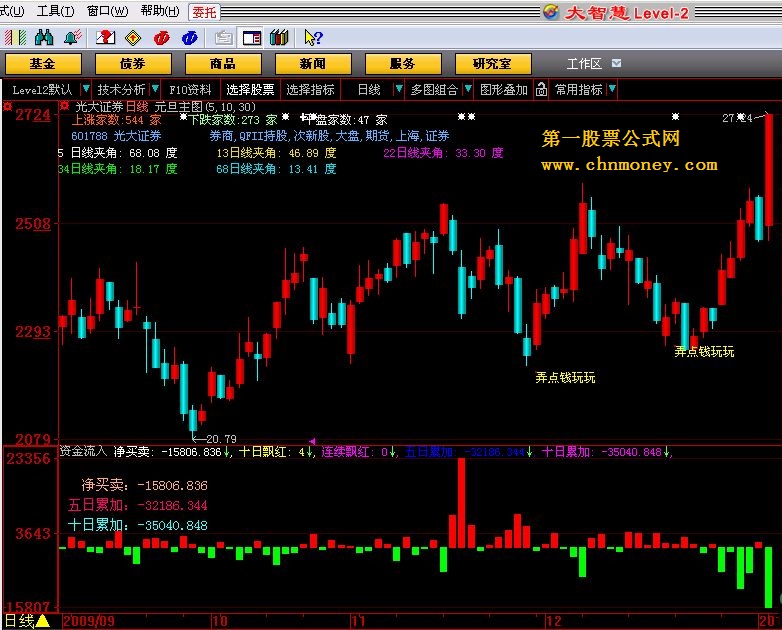
Task: Toggle the window layout panel icon
Action: click(x=252, y=37)
